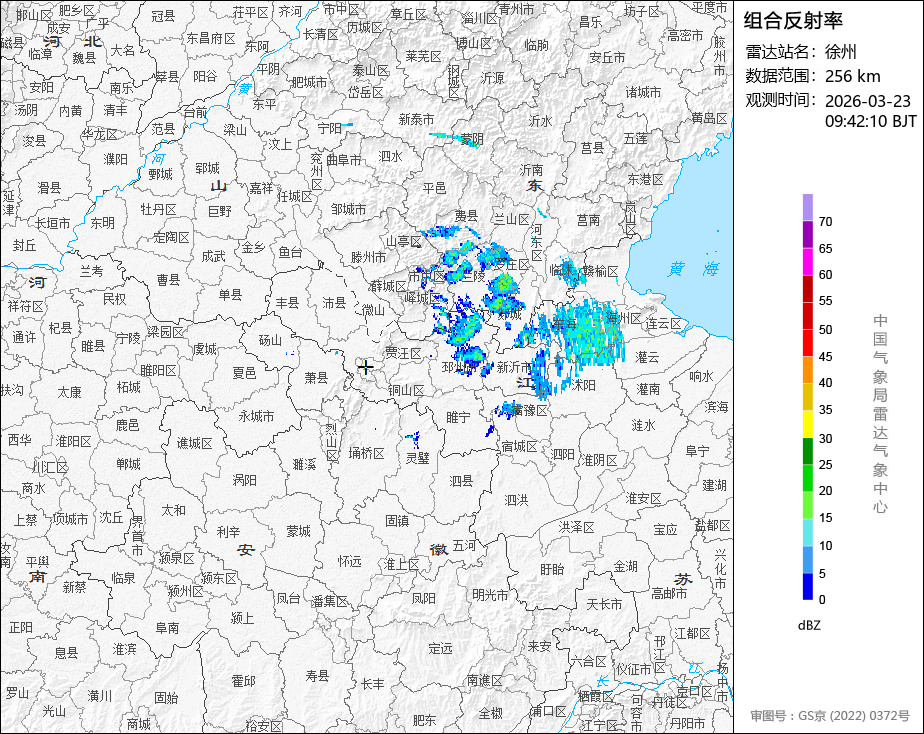Click the 阜宁 map label
Image resolution: width=924 pixels, height=734 pixels.
697,451
